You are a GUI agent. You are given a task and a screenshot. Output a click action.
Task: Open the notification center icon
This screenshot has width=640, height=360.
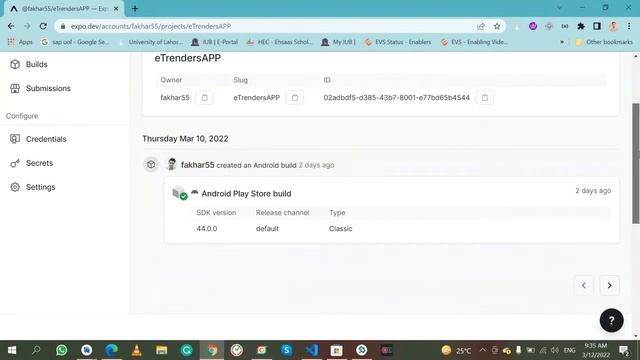[624, 350]
